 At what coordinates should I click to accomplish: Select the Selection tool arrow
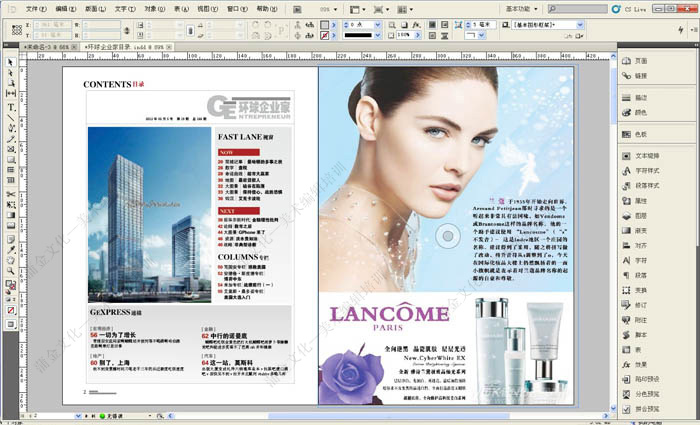tap(10, 62)
